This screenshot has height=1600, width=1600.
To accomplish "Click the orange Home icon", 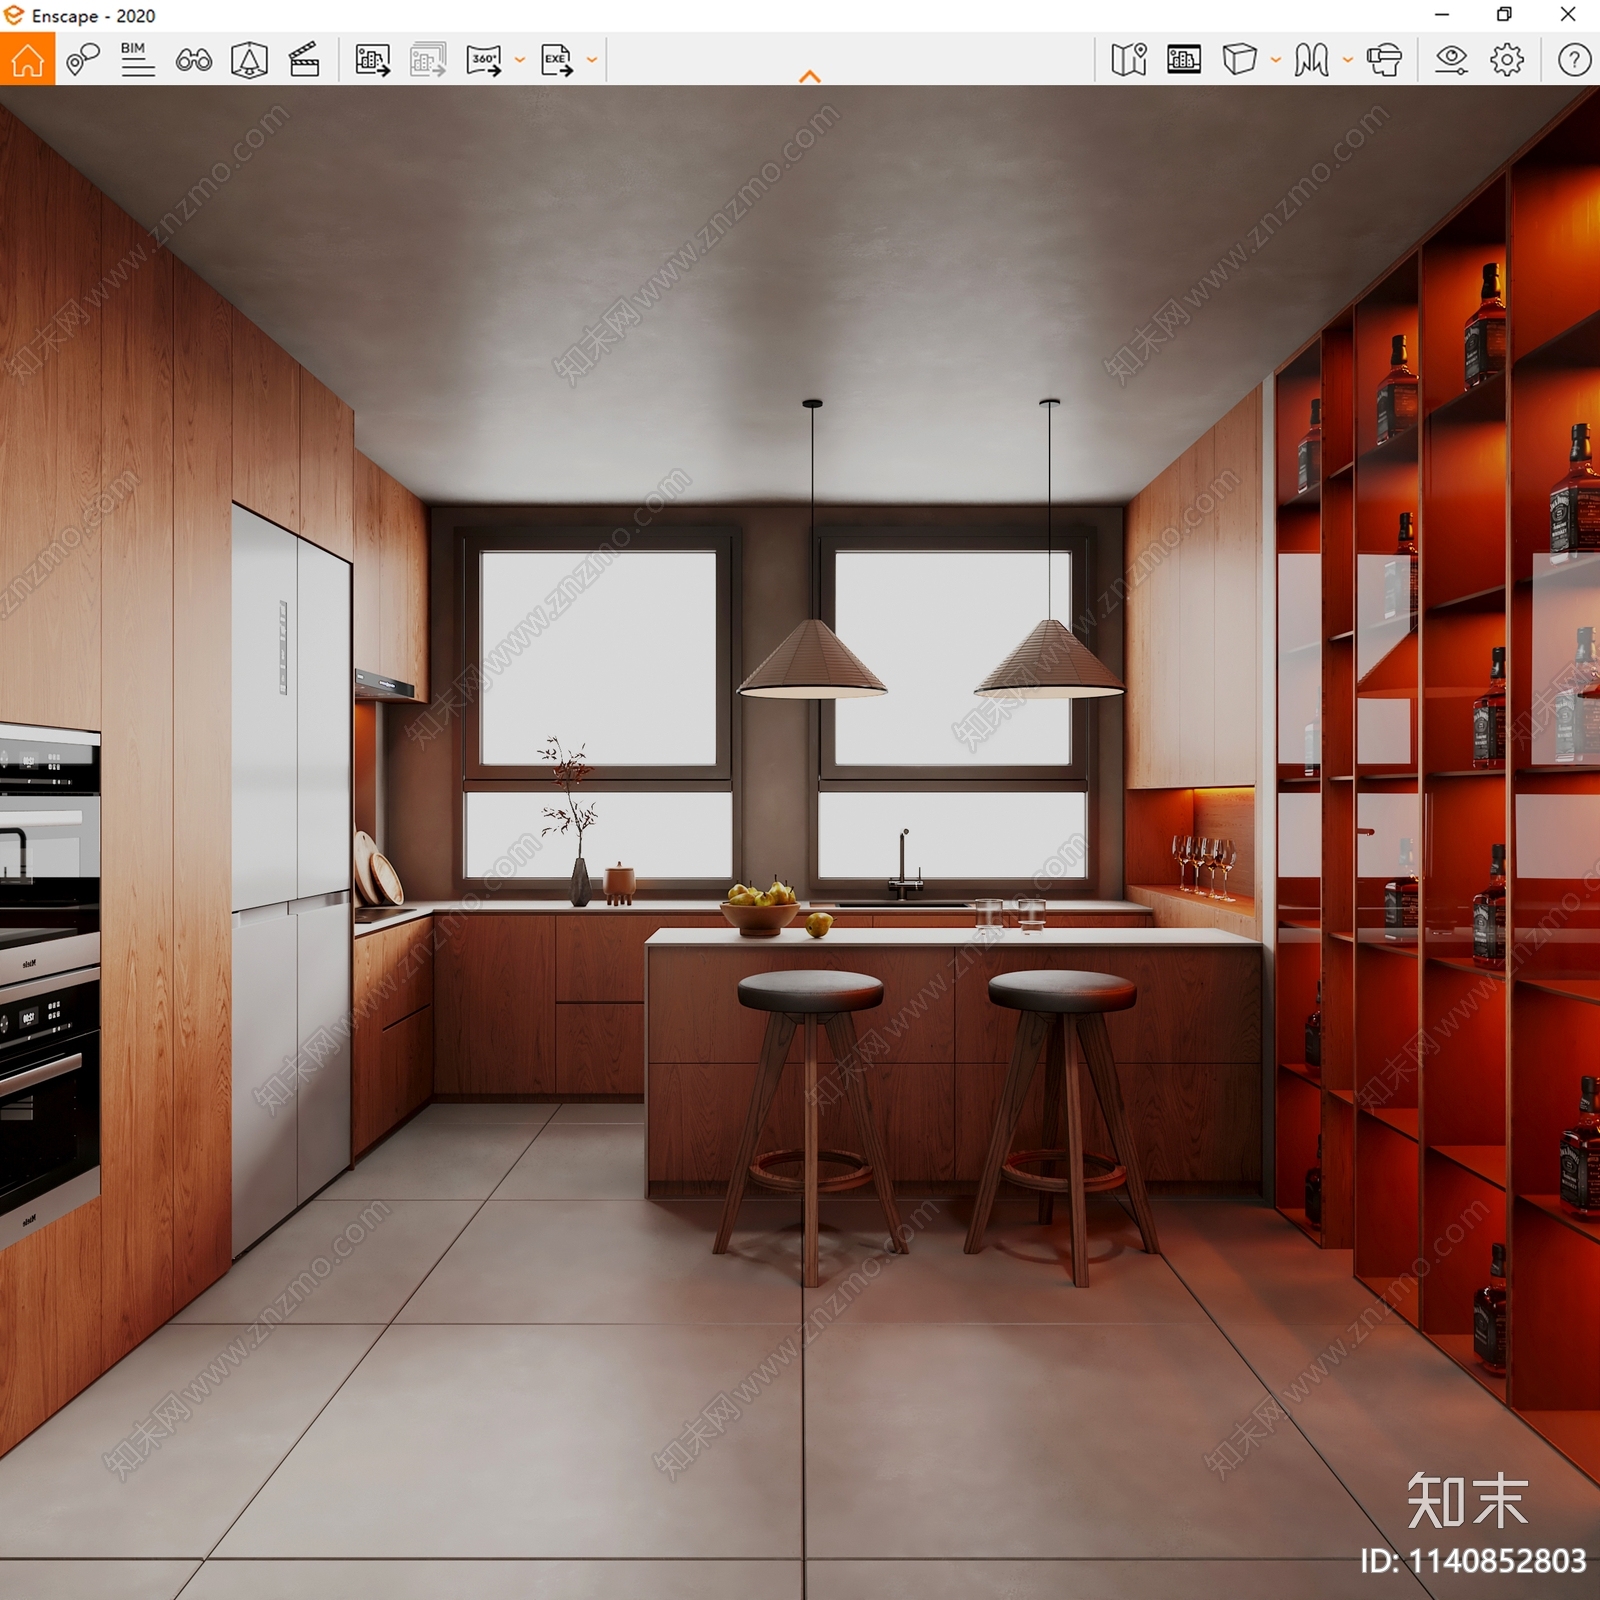I will click(27, 59).
